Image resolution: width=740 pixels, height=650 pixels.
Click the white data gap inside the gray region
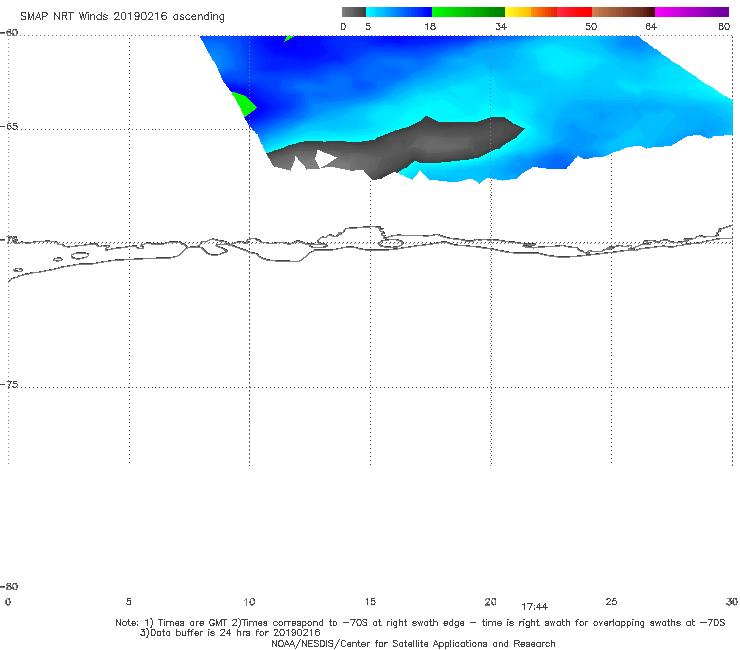(x=325, y=158)
